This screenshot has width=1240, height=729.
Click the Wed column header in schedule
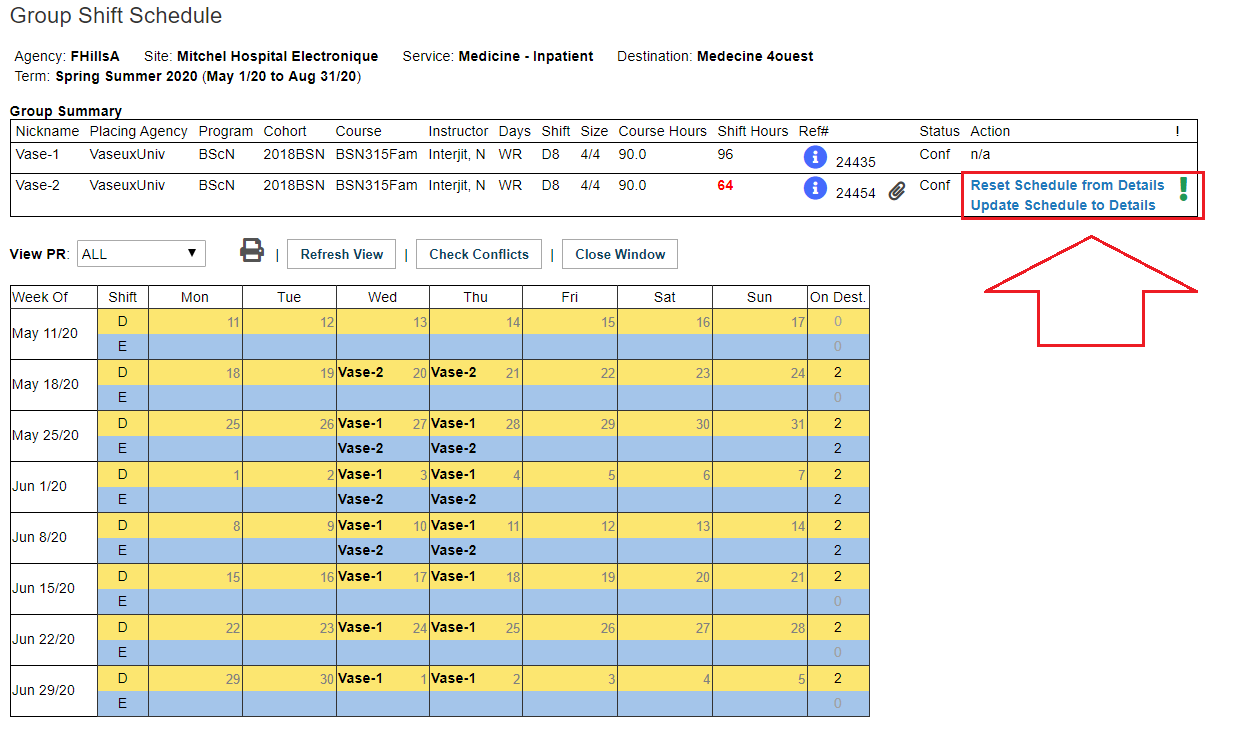[382, 297]
